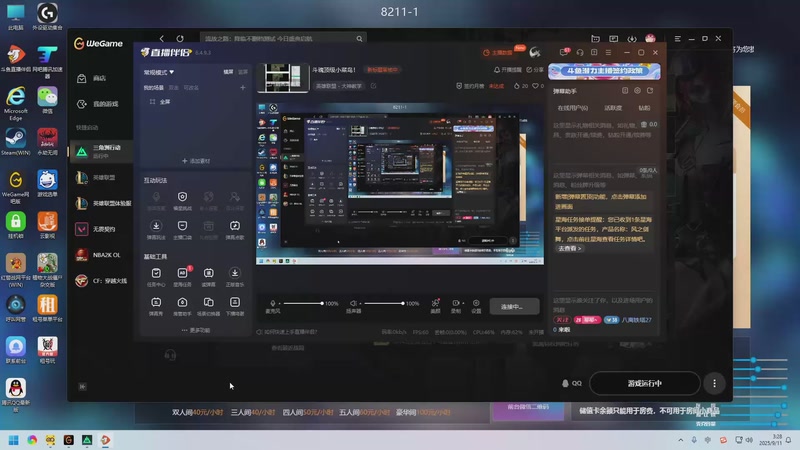Switch to 竖屏 orientation

(243, 72)
